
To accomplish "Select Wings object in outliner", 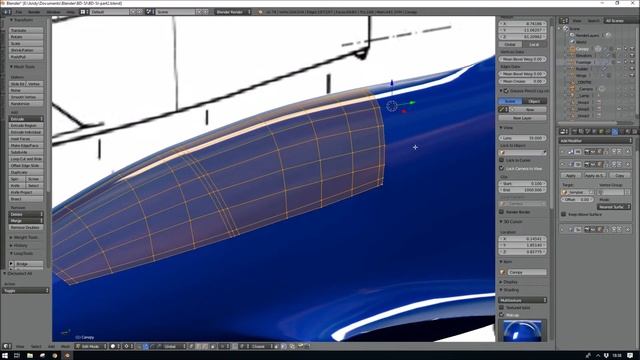I will (x=581, y=76).
